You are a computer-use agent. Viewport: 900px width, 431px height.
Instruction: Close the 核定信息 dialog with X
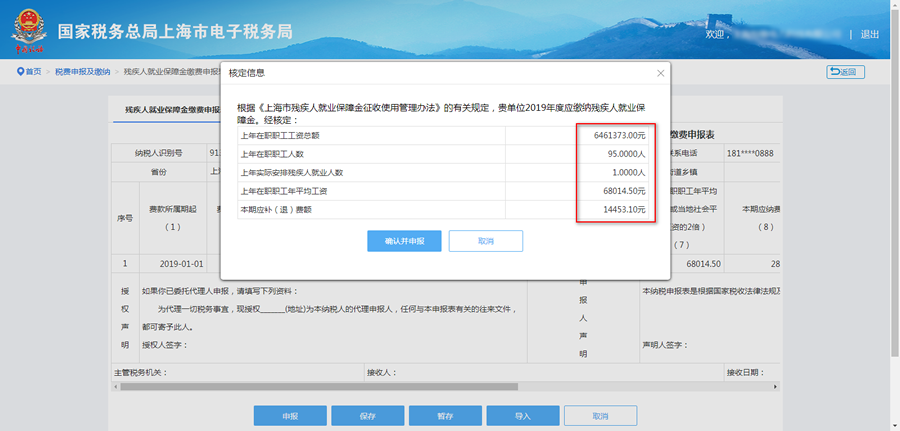pyautogui.click(x=660, y=73)
